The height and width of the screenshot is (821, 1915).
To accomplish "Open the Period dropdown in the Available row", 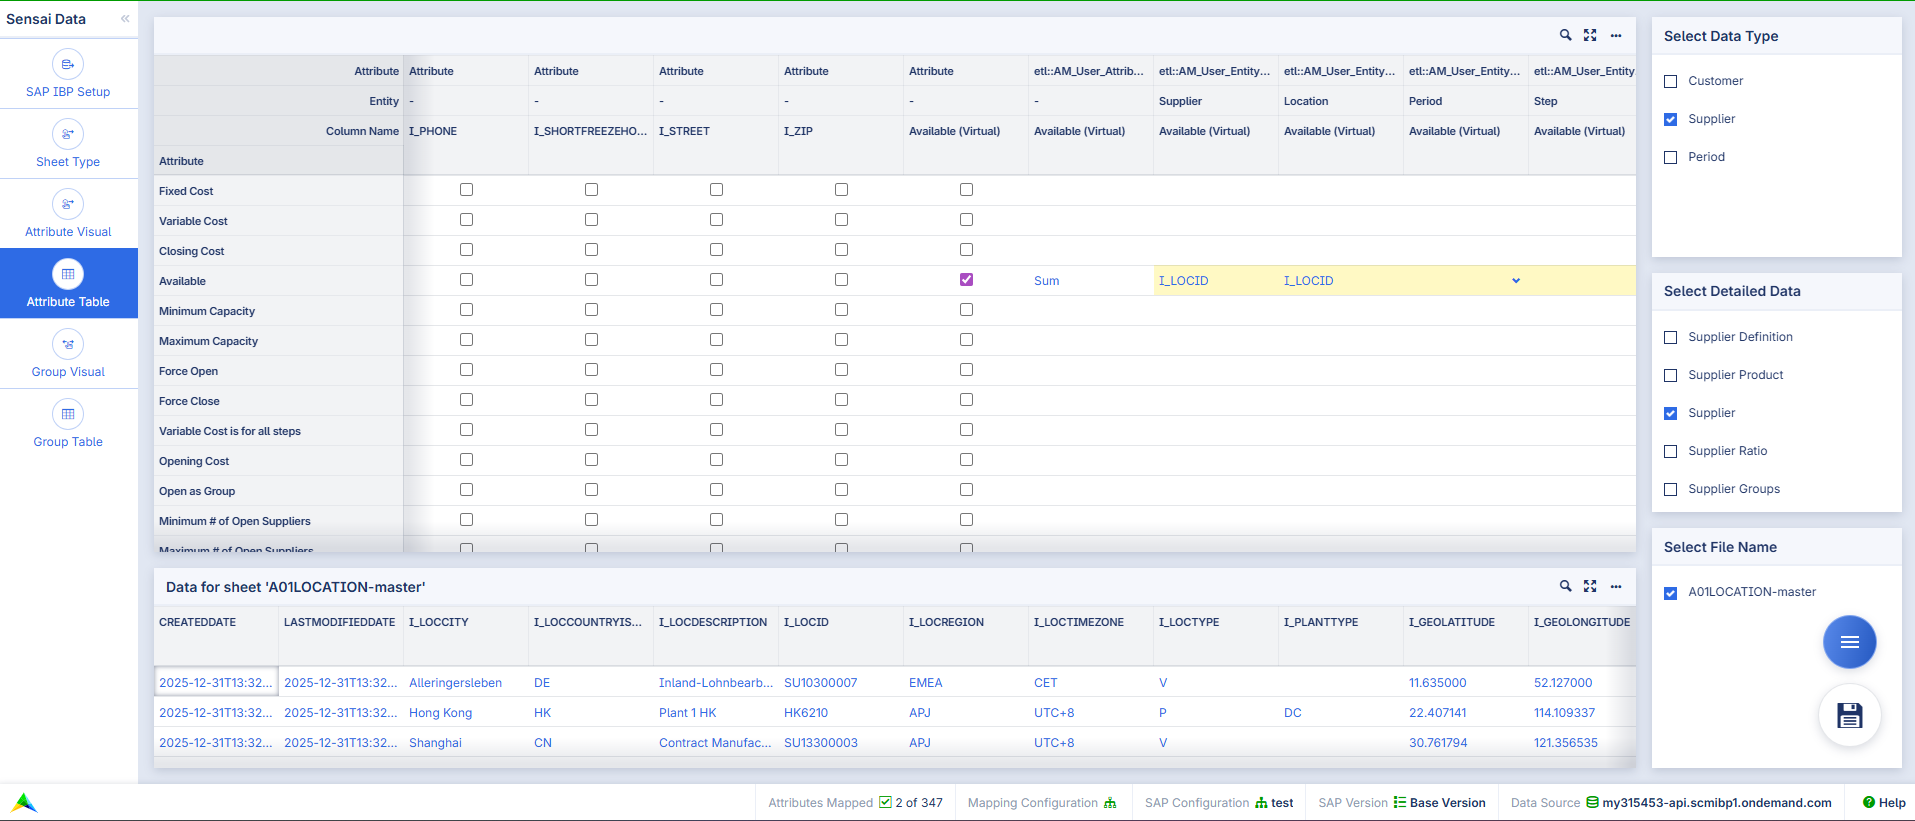I will pyautogui.click(x=1515, y=281).
